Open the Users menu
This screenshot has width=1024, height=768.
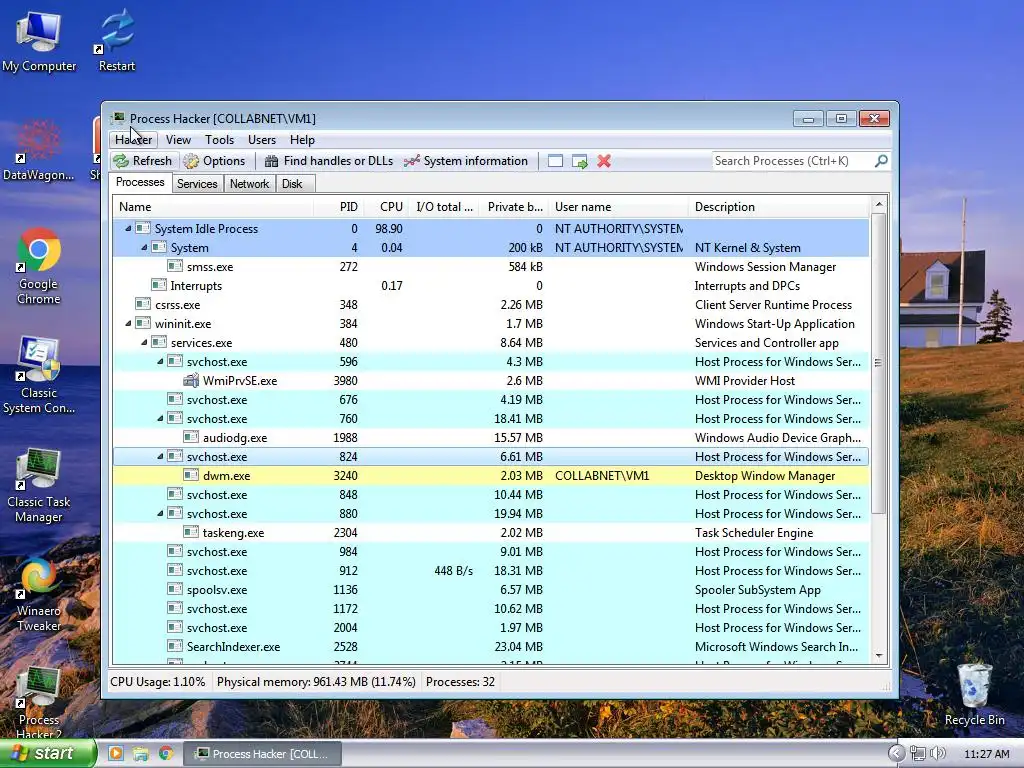click(x=262, y=140)
